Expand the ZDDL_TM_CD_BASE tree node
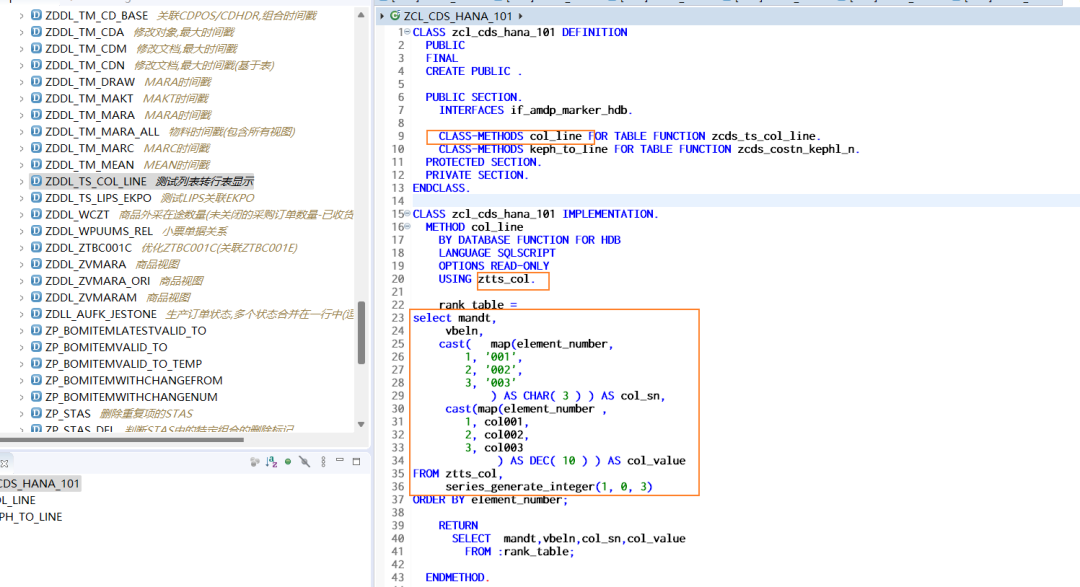The height and width of the screenshot is (587, 1080). (21, 15)
